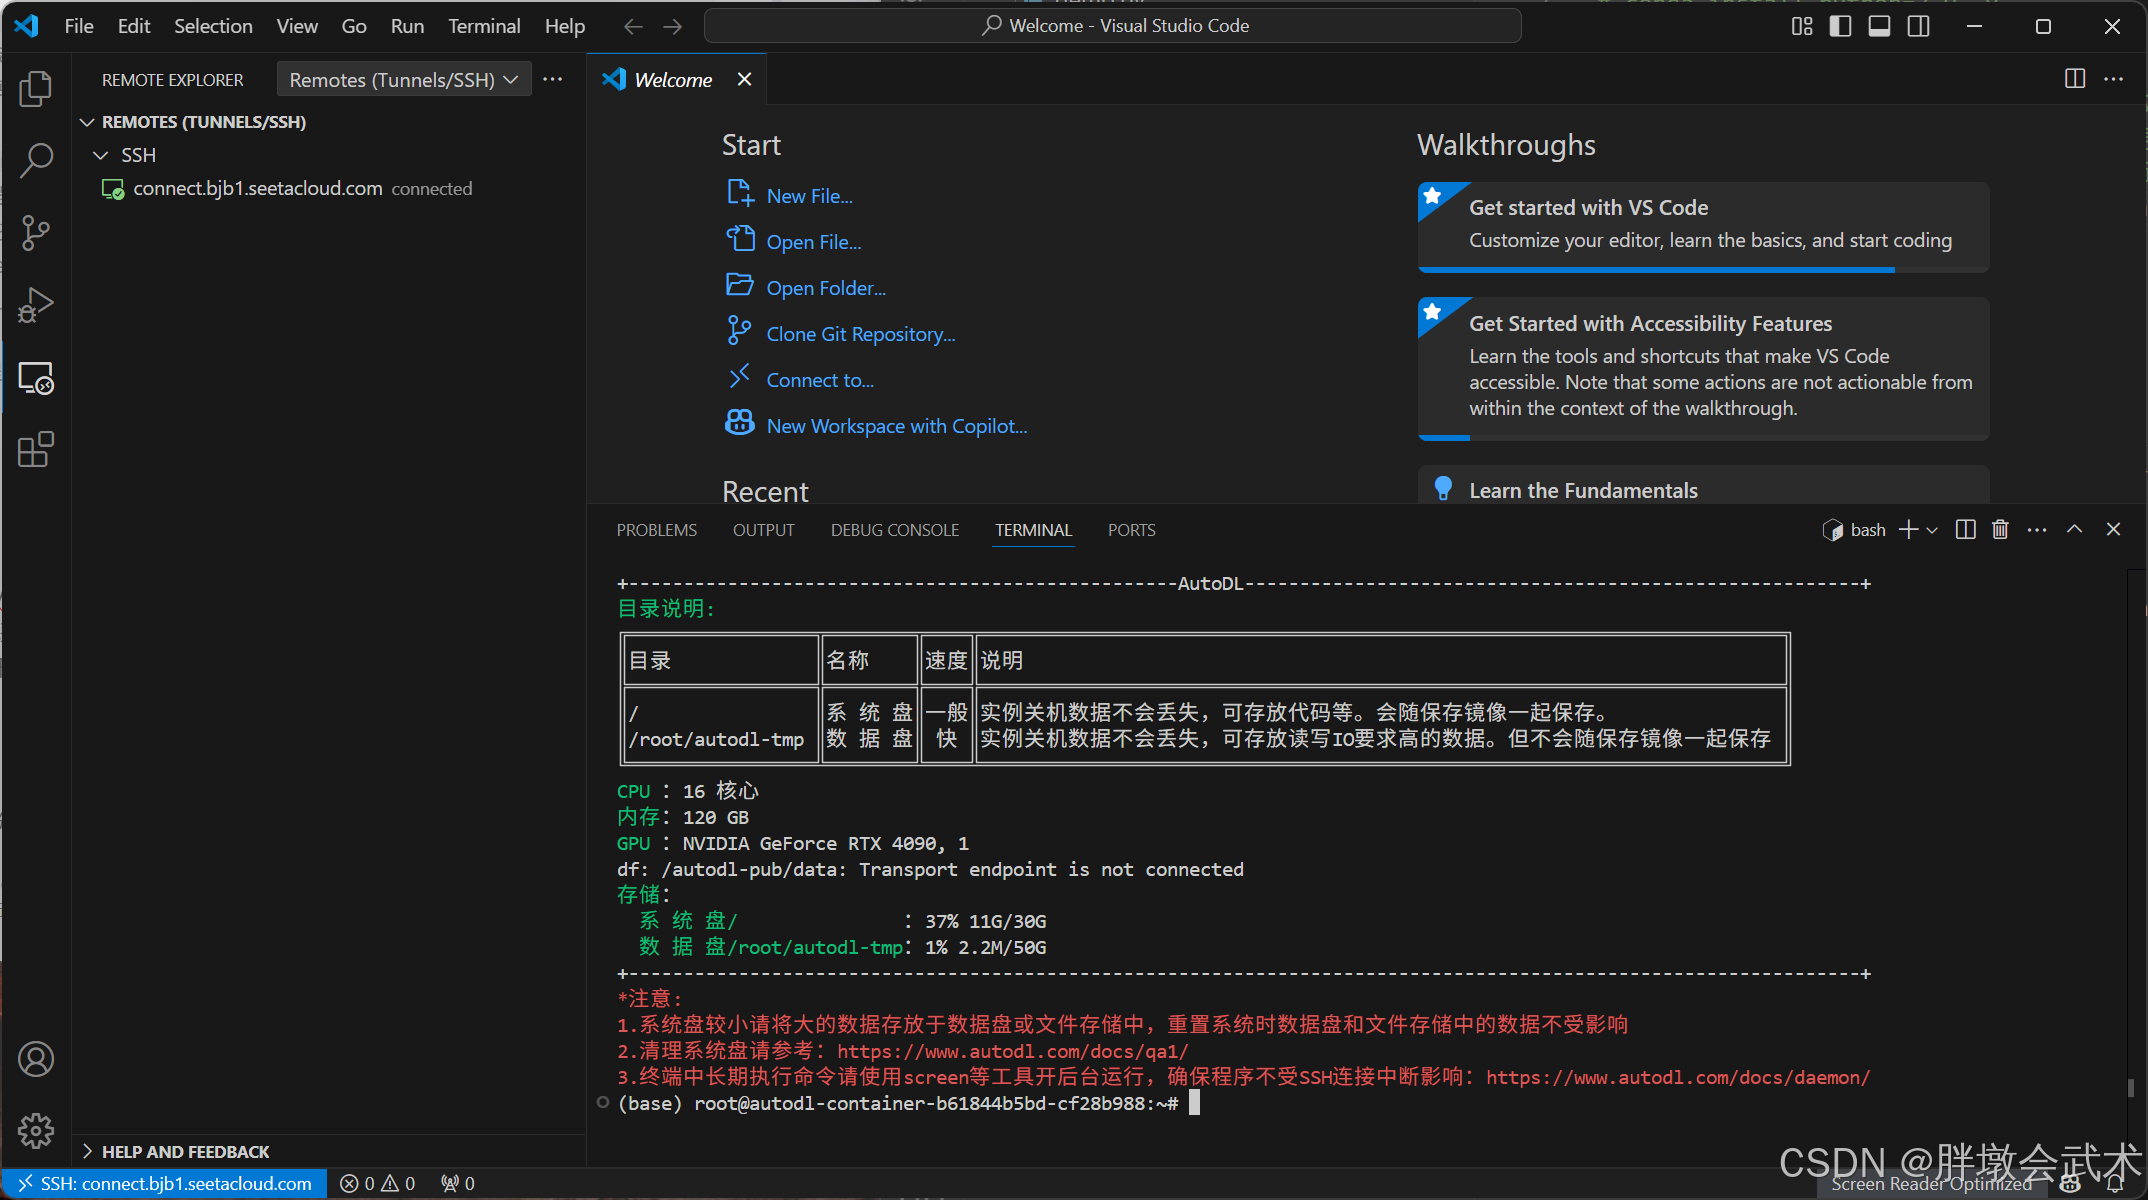Click the Open Folder link
This screenshot has width=2148, height=1200.
[x=825, y=288]
